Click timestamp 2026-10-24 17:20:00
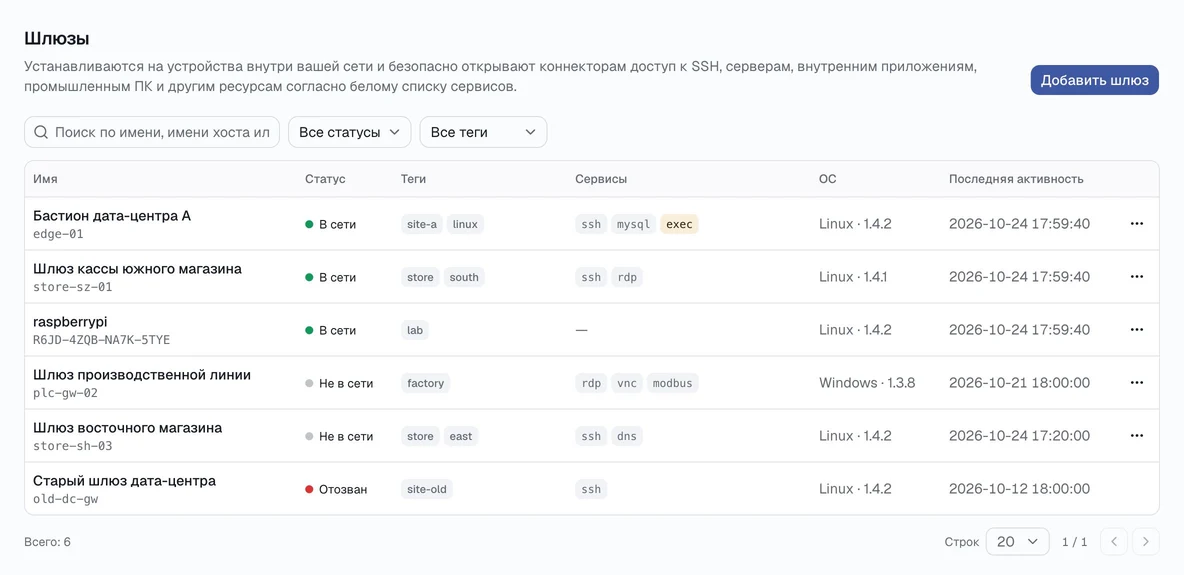This screenshot has height=575, width=1184. tap(1019, 435)
